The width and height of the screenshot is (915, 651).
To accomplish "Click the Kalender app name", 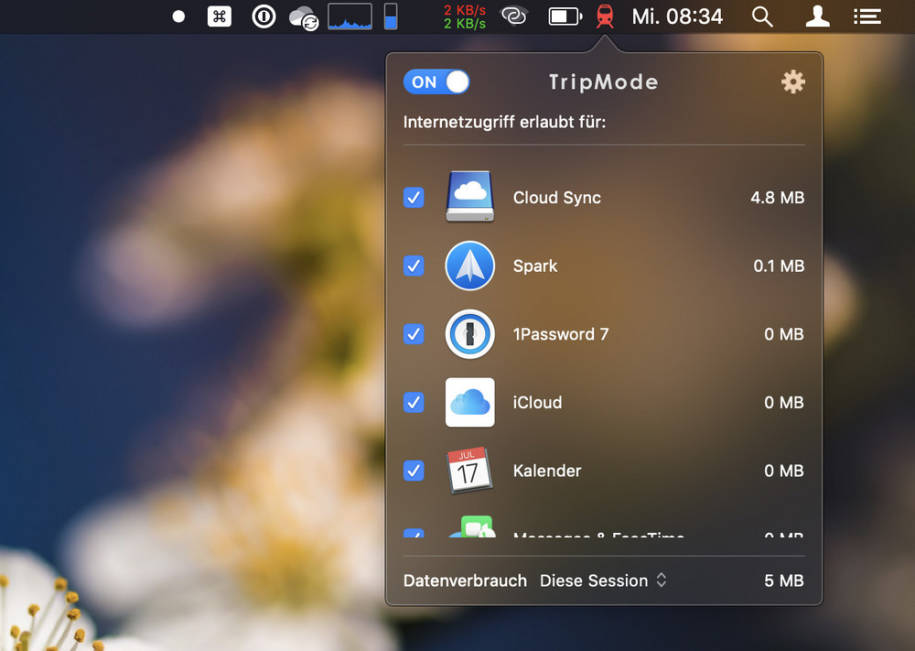I will pos(547,471).
